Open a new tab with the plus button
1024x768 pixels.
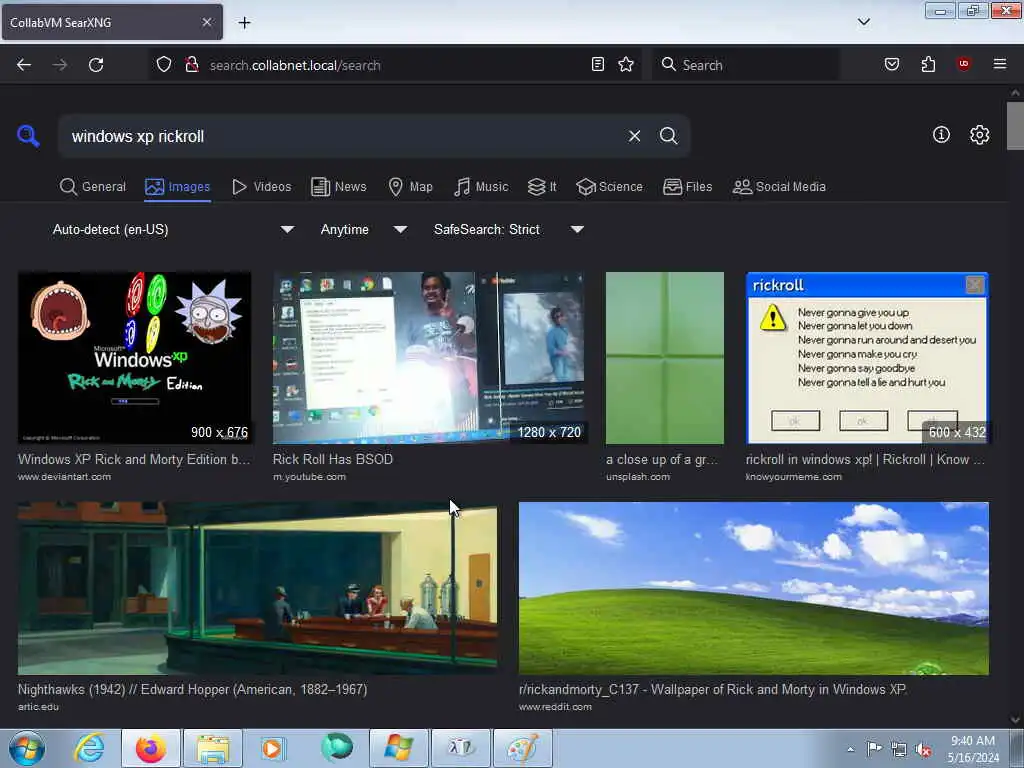[x=244, y=23]
